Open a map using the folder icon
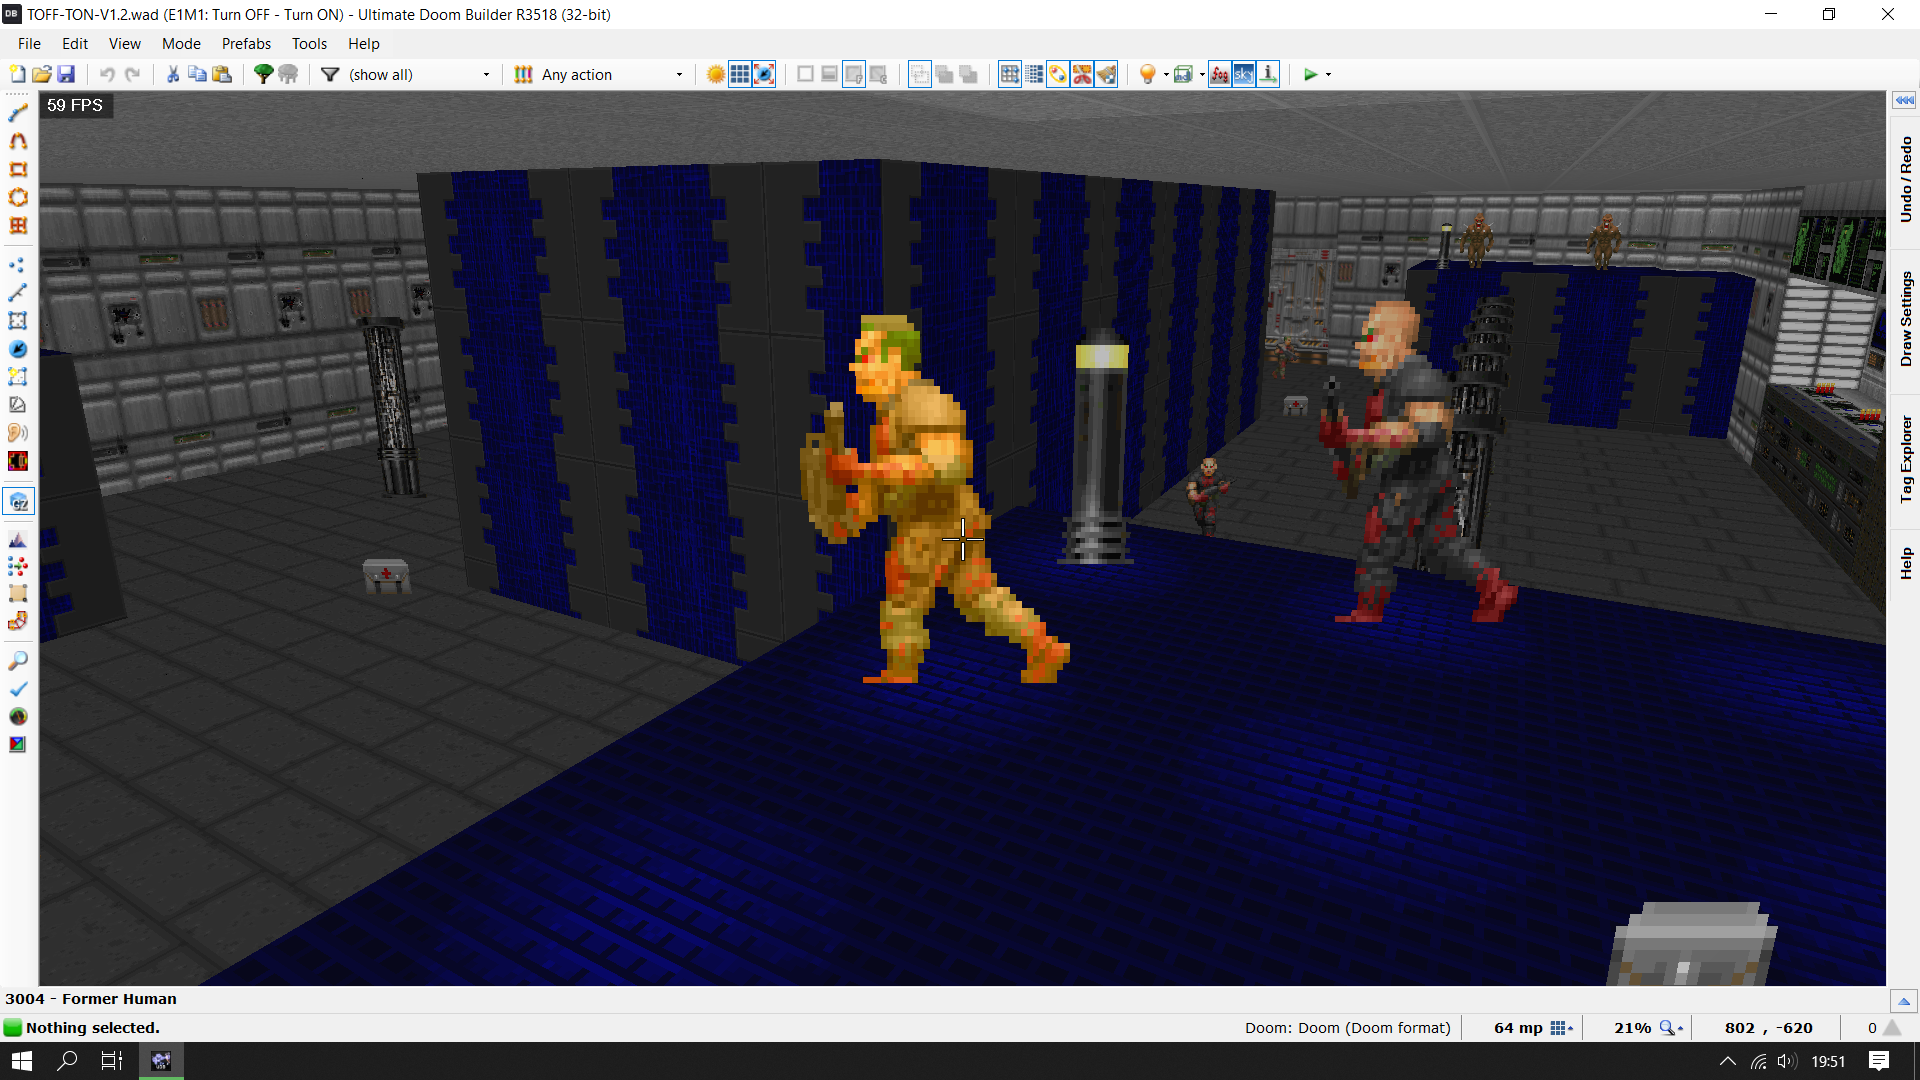 tap(42, 74)
